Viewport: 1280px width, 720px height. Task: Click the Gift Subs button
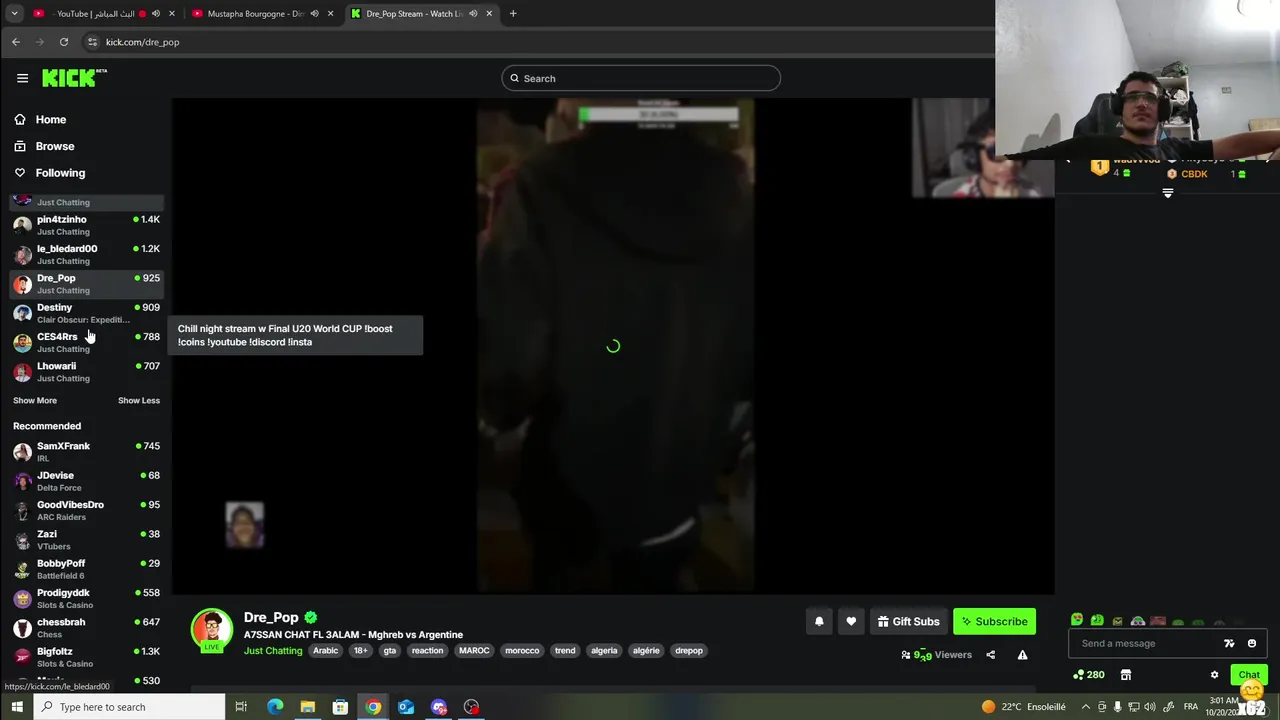pyautogui.click(x=909, y=621)
